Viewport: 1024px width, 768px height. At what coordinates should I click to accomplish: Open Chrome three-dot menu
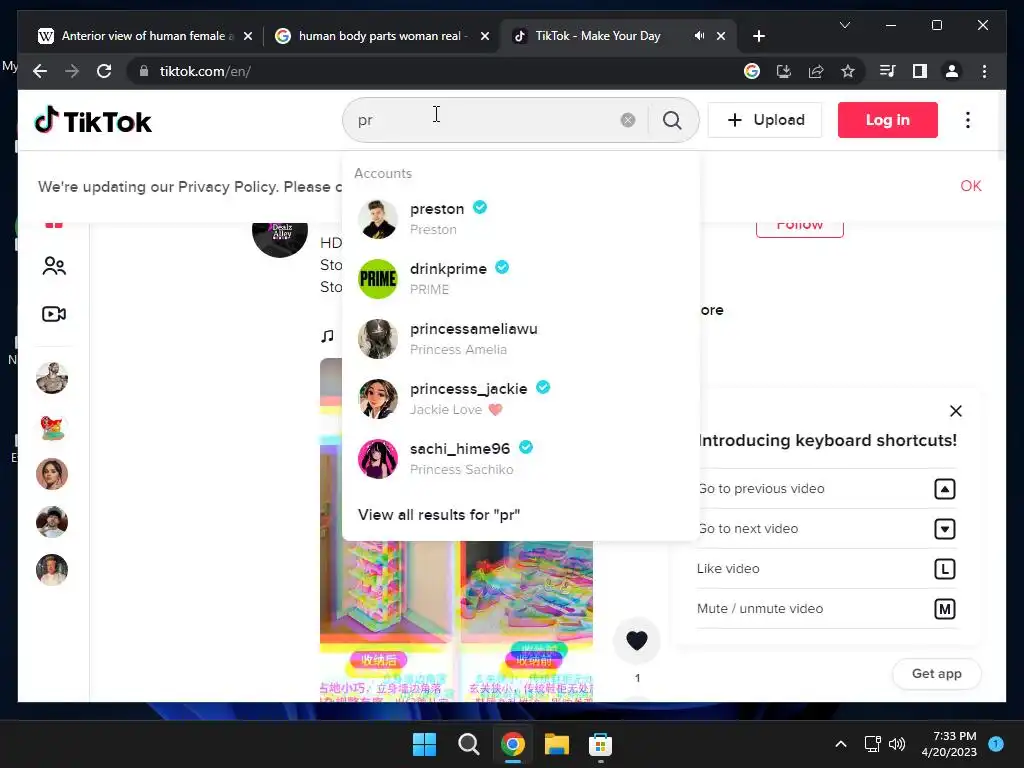[x=984, y=71]
